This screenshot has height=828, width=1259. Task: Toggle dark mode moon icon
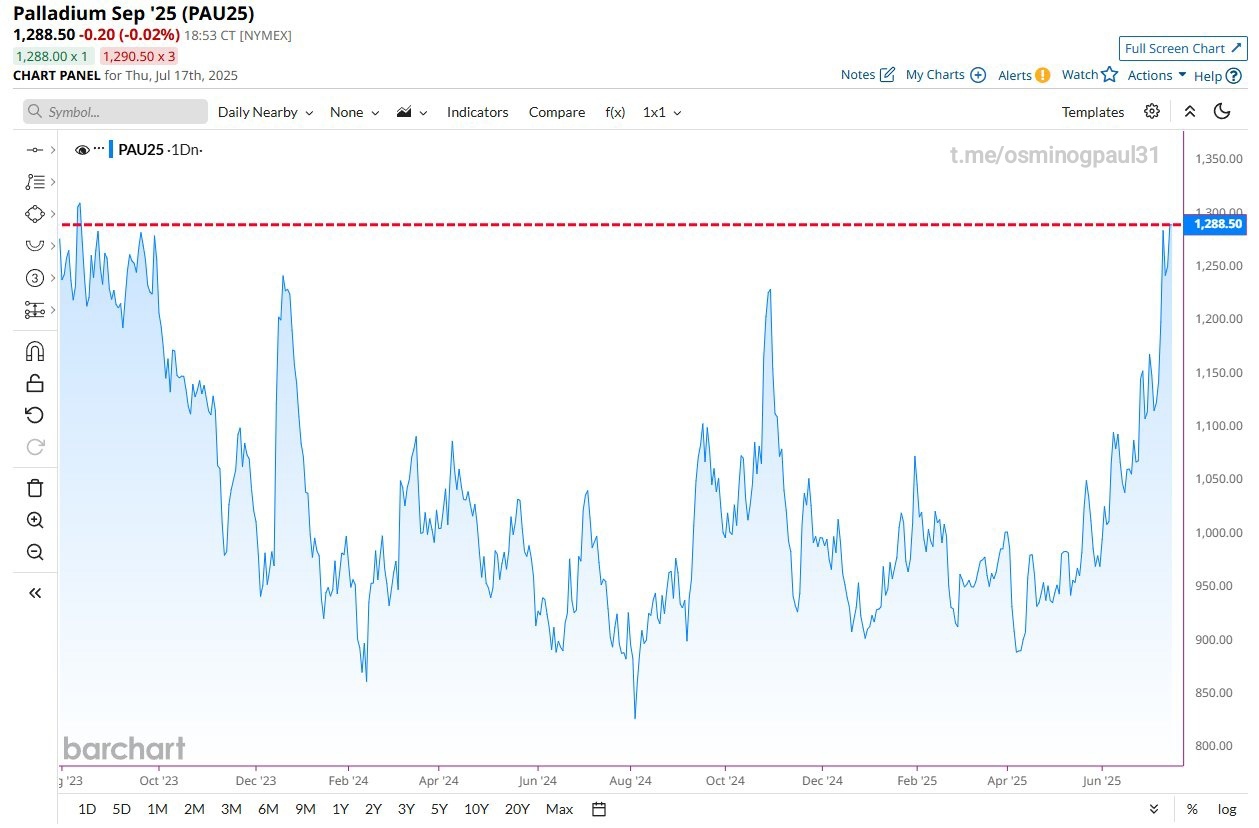click(x=1222, y=112)
